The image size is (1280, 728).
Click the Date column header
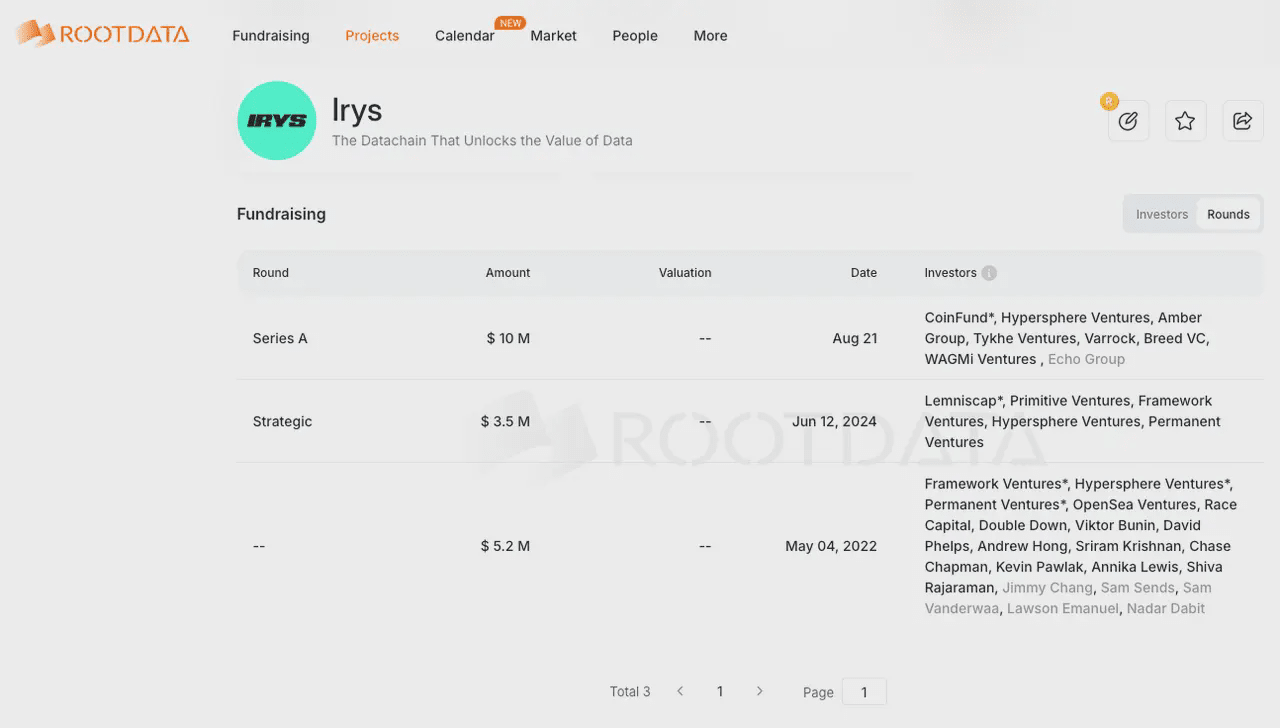pos(864,273)
